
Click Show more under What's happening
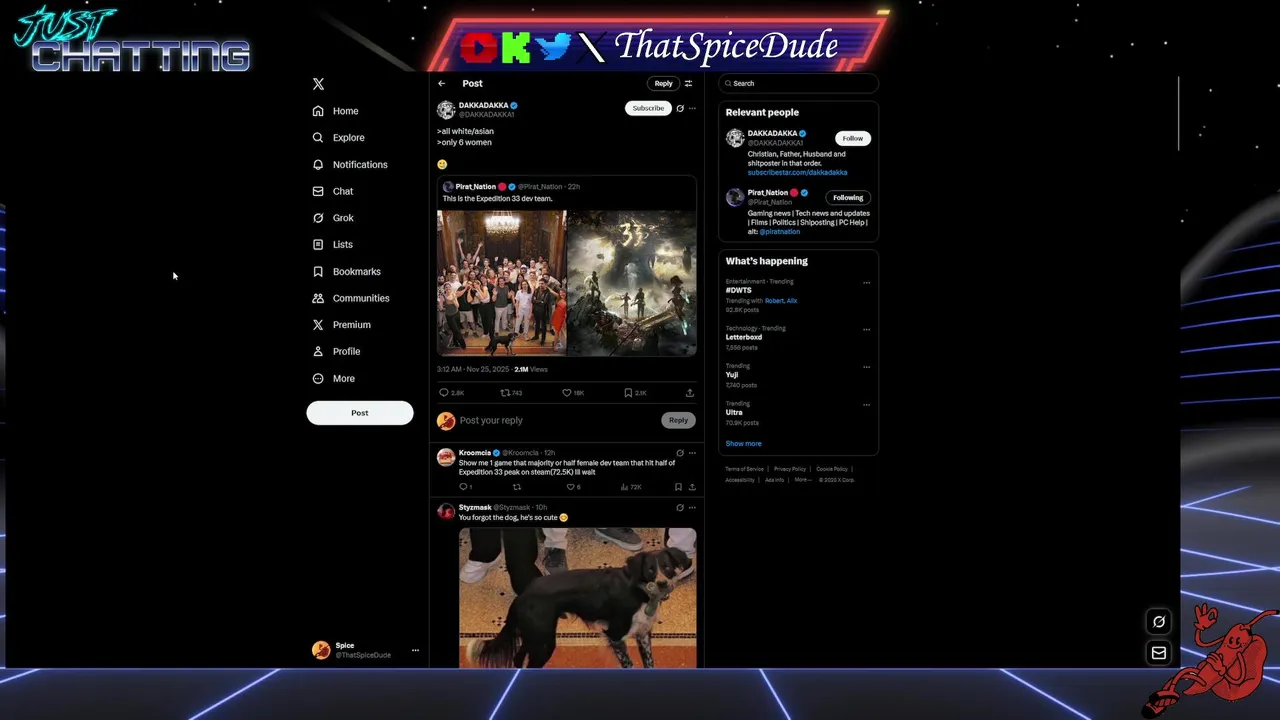click(743, 444)
